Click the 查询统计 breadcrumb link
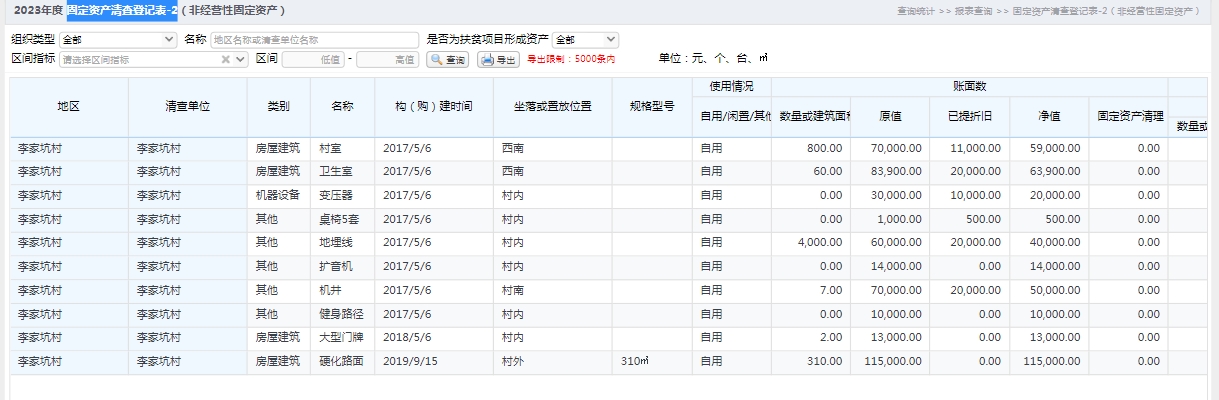The height and width of the screenshot is (400, 1219). [917, 11]
